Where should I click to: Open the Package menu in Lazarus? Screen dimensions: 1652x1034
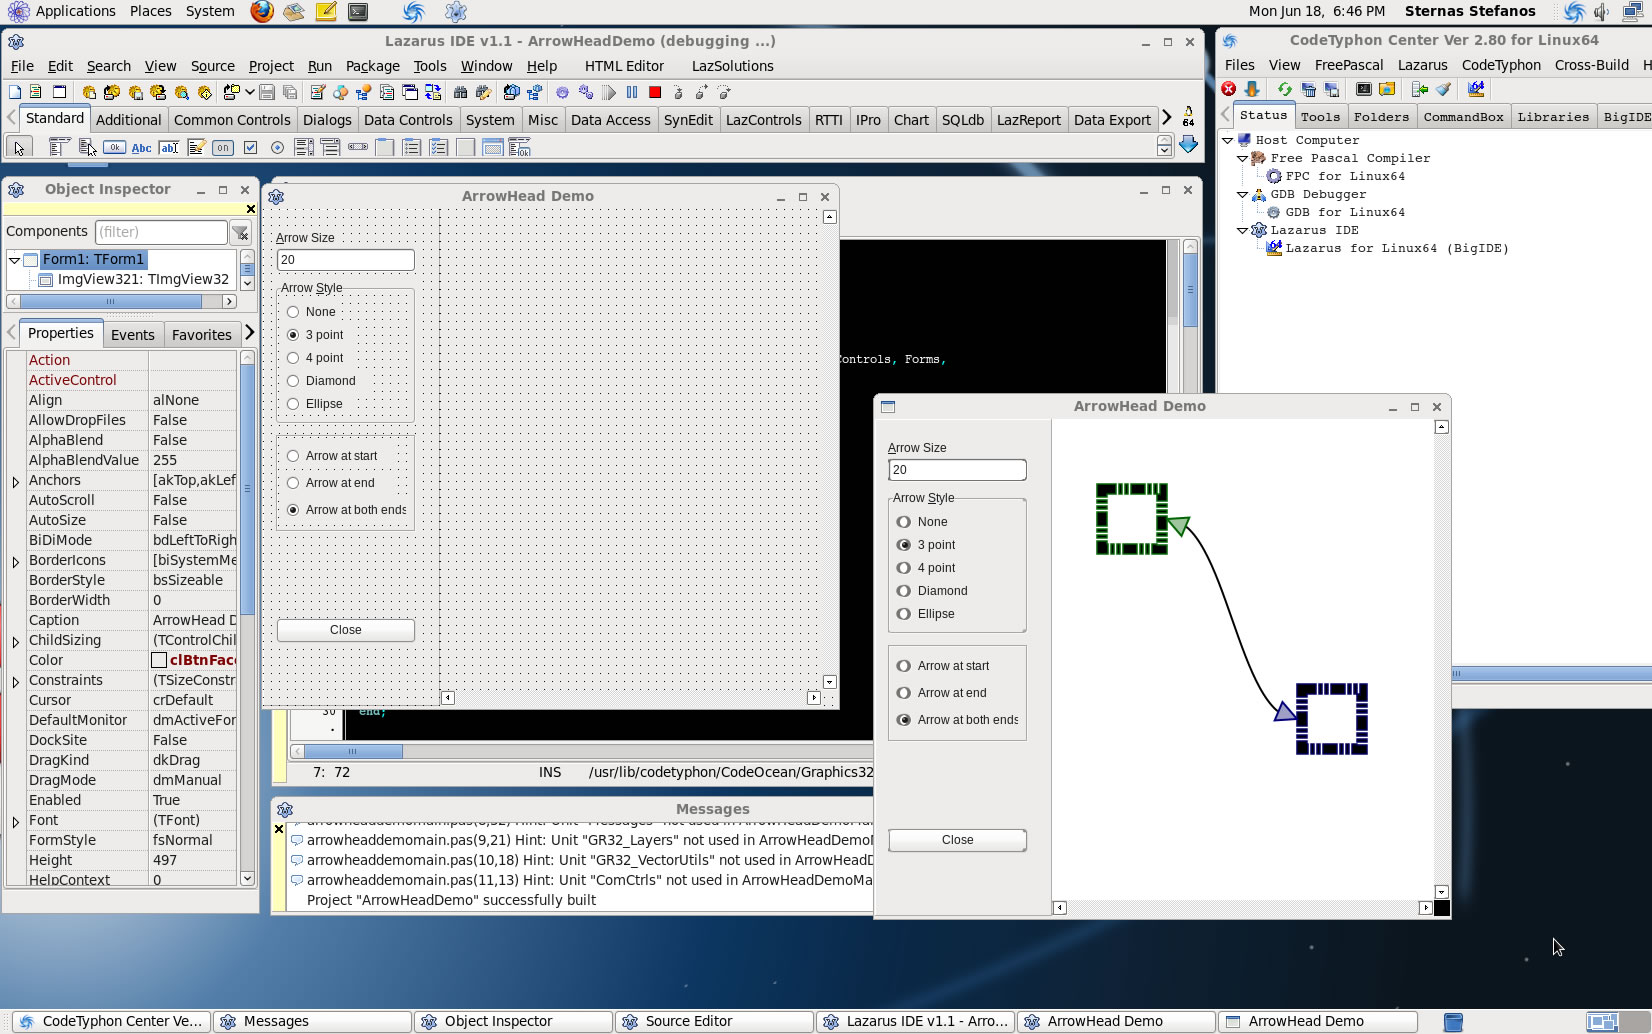coord(372,66)
